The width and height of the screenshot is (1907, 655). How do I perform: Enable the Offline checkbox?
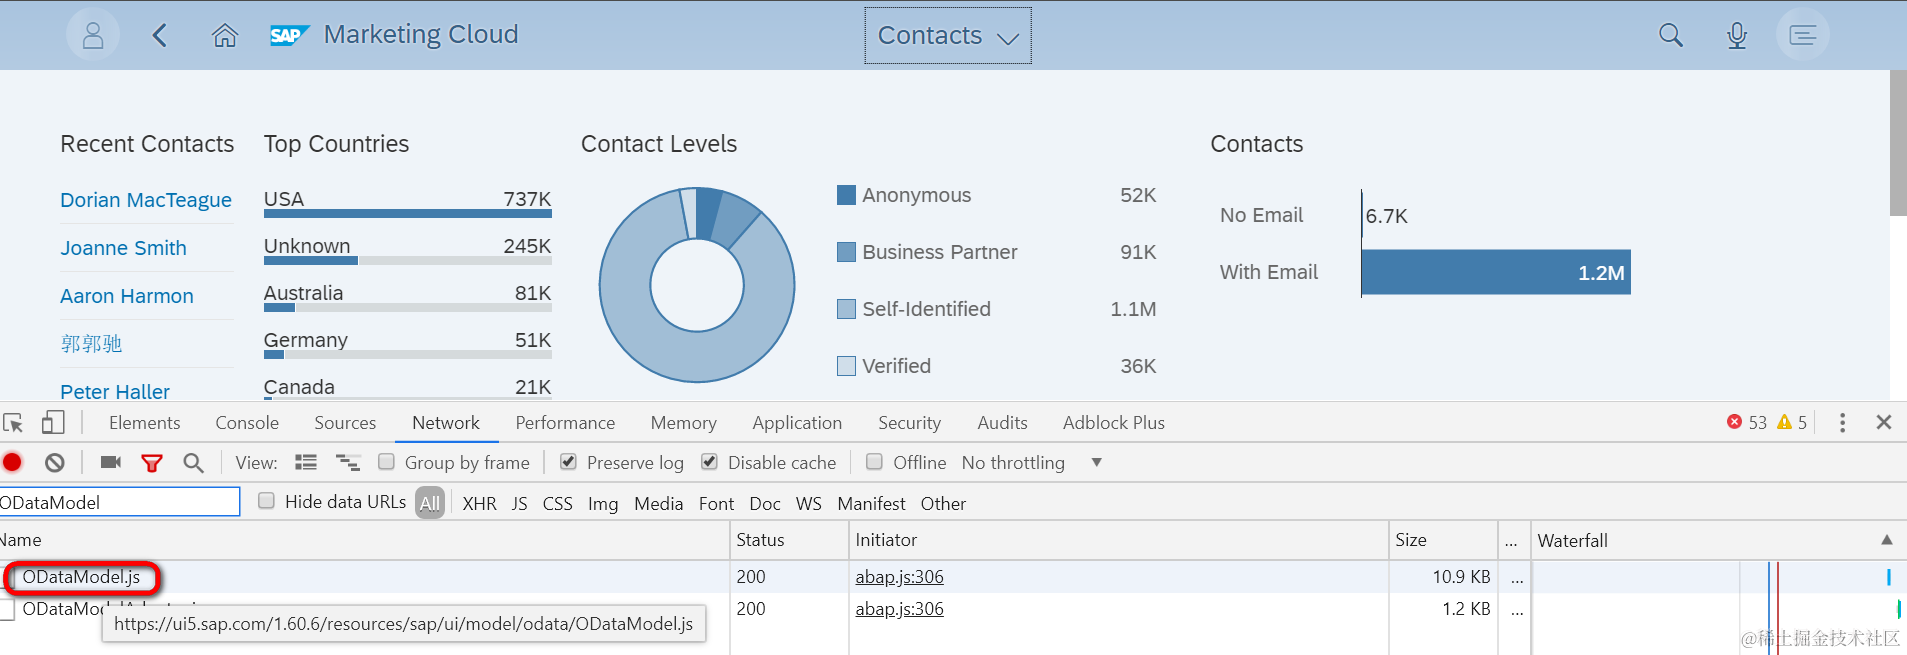(x=874, y=461)
